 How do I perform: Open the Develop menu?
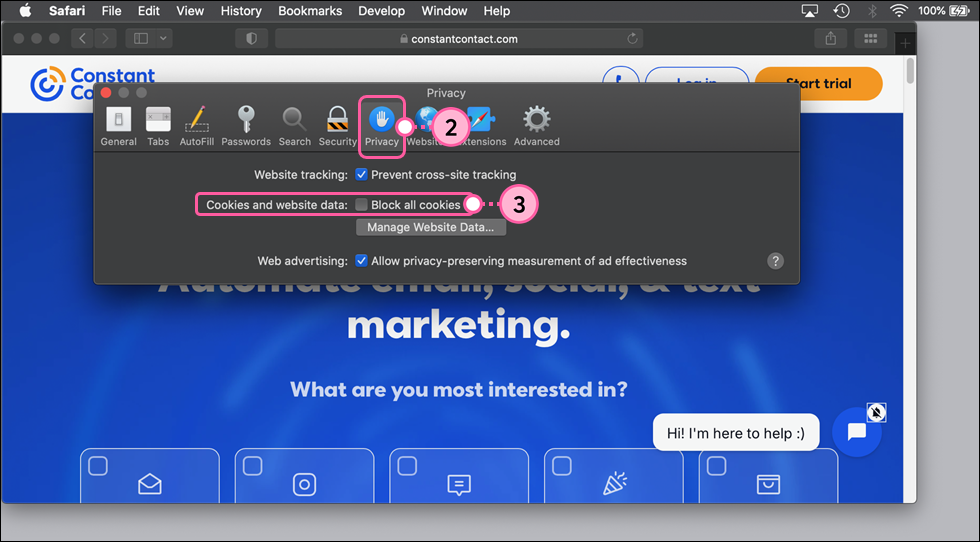[381, 11]
